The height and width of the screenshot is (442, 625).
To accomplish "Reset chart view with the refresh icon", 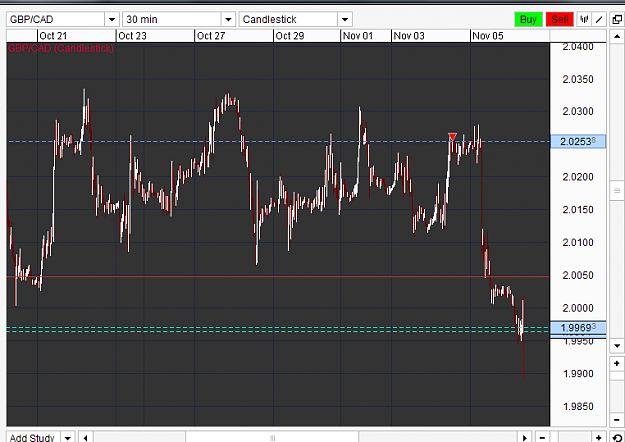I will [617, 437].
